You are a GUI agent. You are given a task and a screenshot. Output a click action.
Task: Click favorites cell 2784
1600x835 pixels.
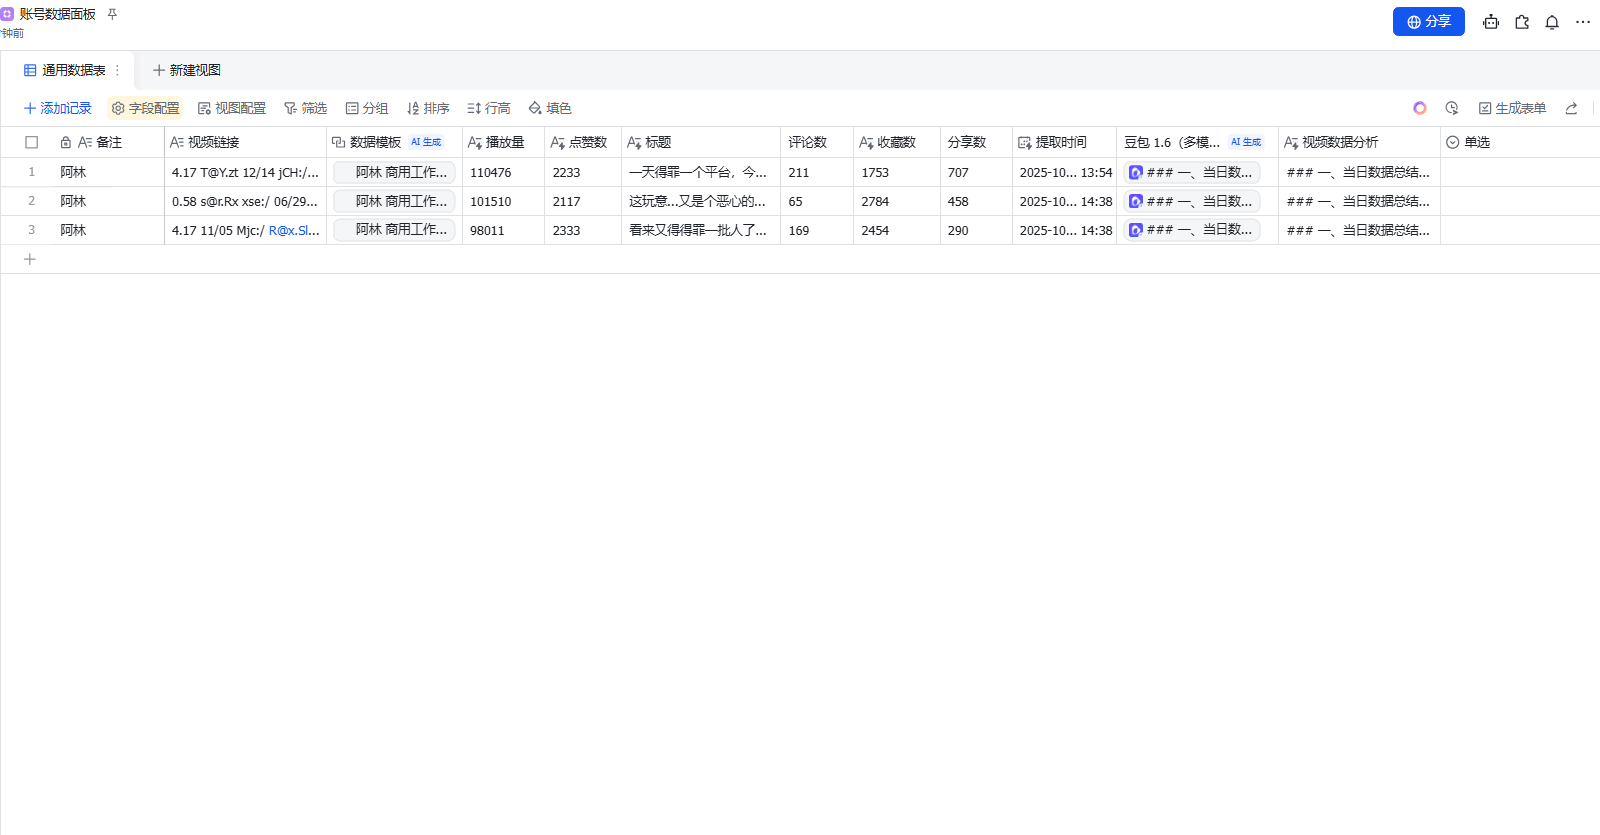pos(897,201)
